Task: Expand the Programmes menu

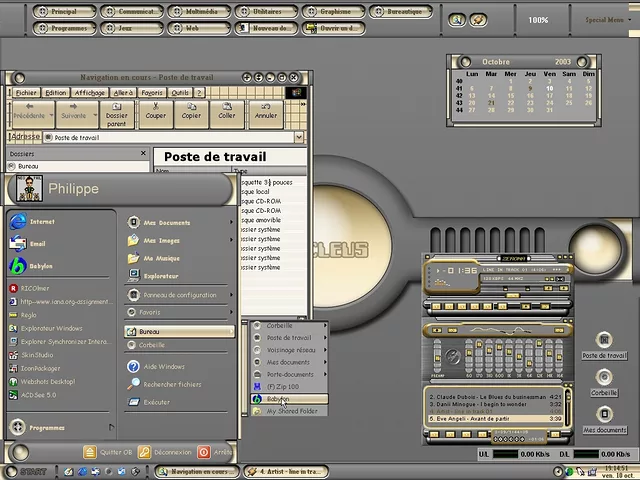Action: pos(46,427)
